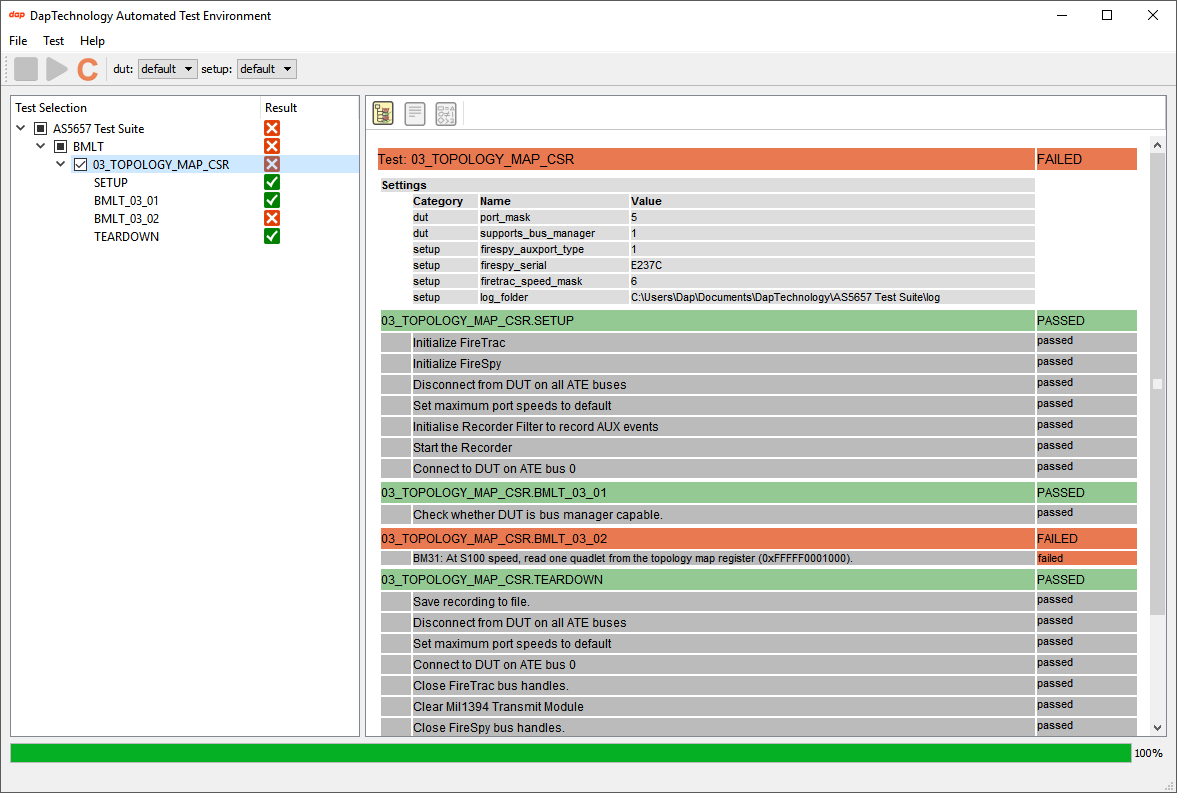
Task: Click the results scrollbar down arrow
Action: (x=1157, y=727)
